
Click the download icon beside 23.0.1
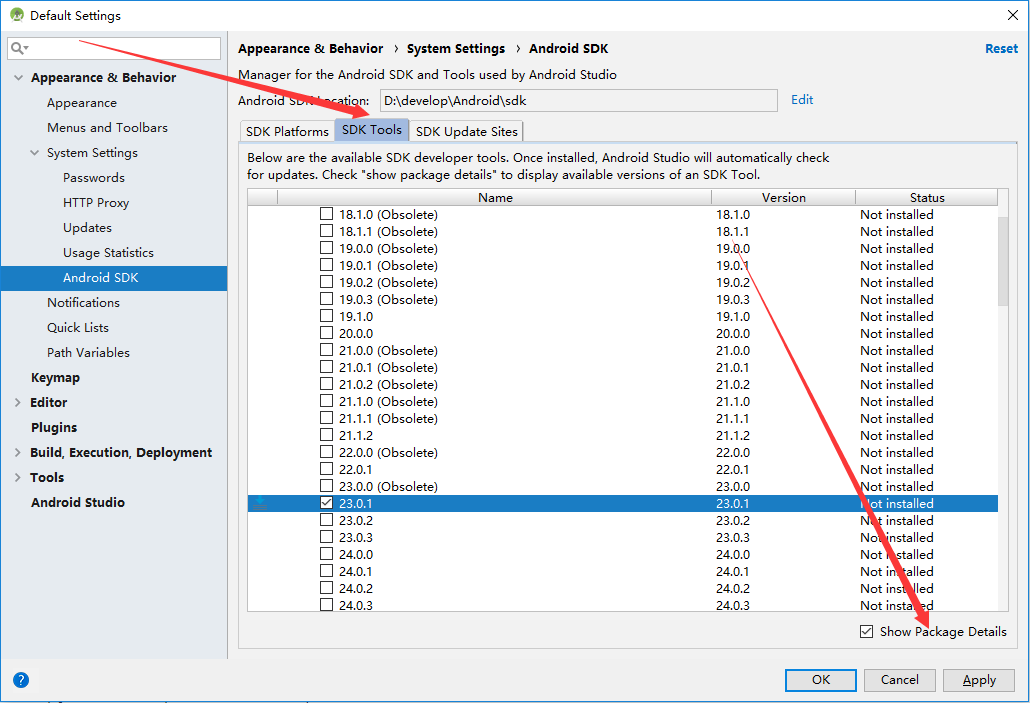(x=261, y=503)
